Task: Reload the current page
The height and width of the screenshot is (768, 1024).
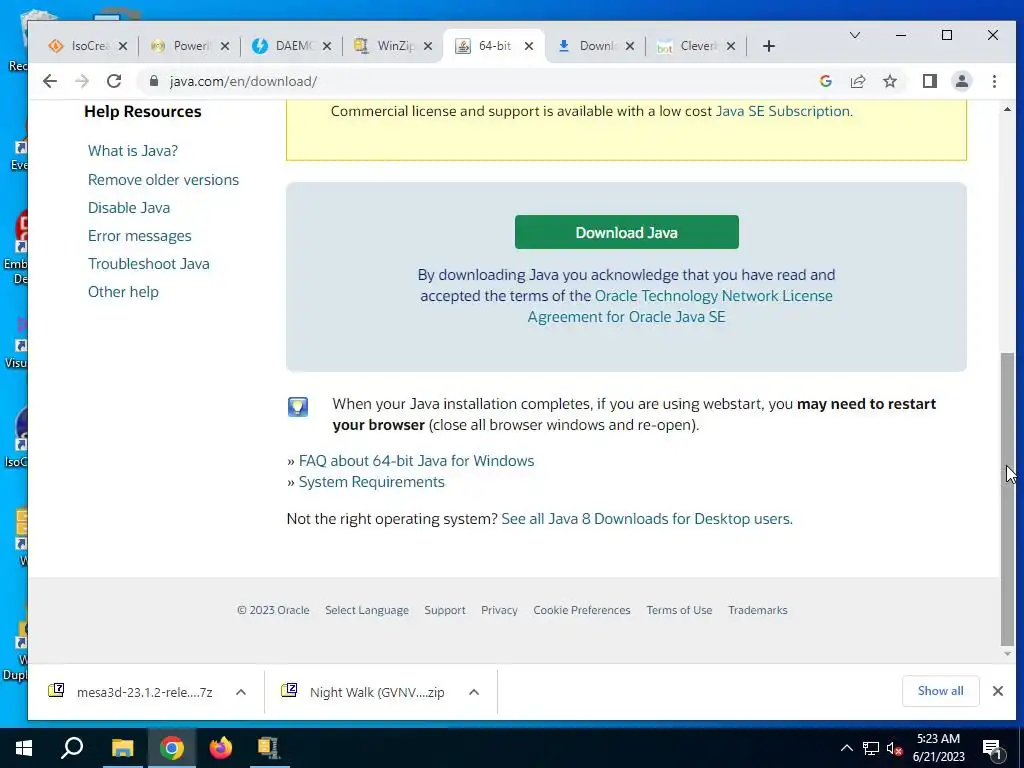Action: point(114,81)
